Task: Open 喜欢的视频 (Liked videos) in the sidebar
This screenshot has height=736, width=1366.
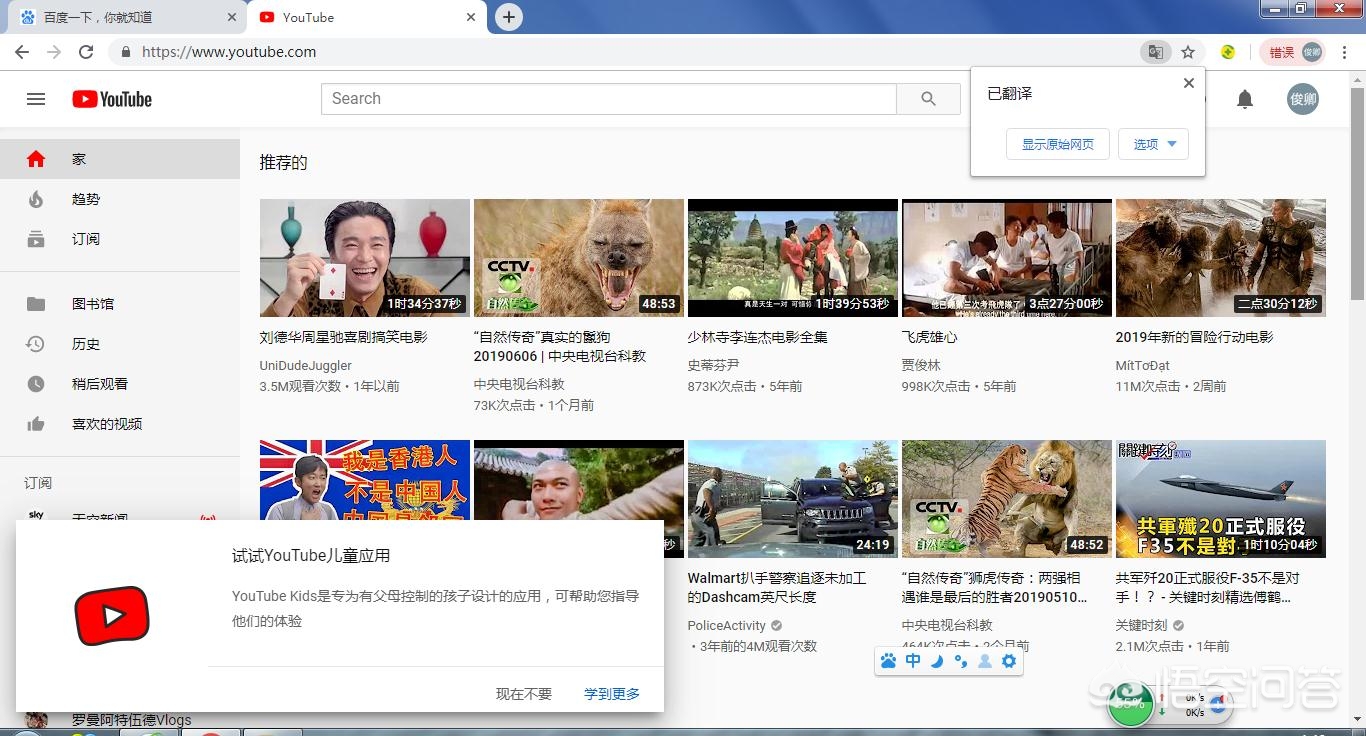Action: click(120, 424)
